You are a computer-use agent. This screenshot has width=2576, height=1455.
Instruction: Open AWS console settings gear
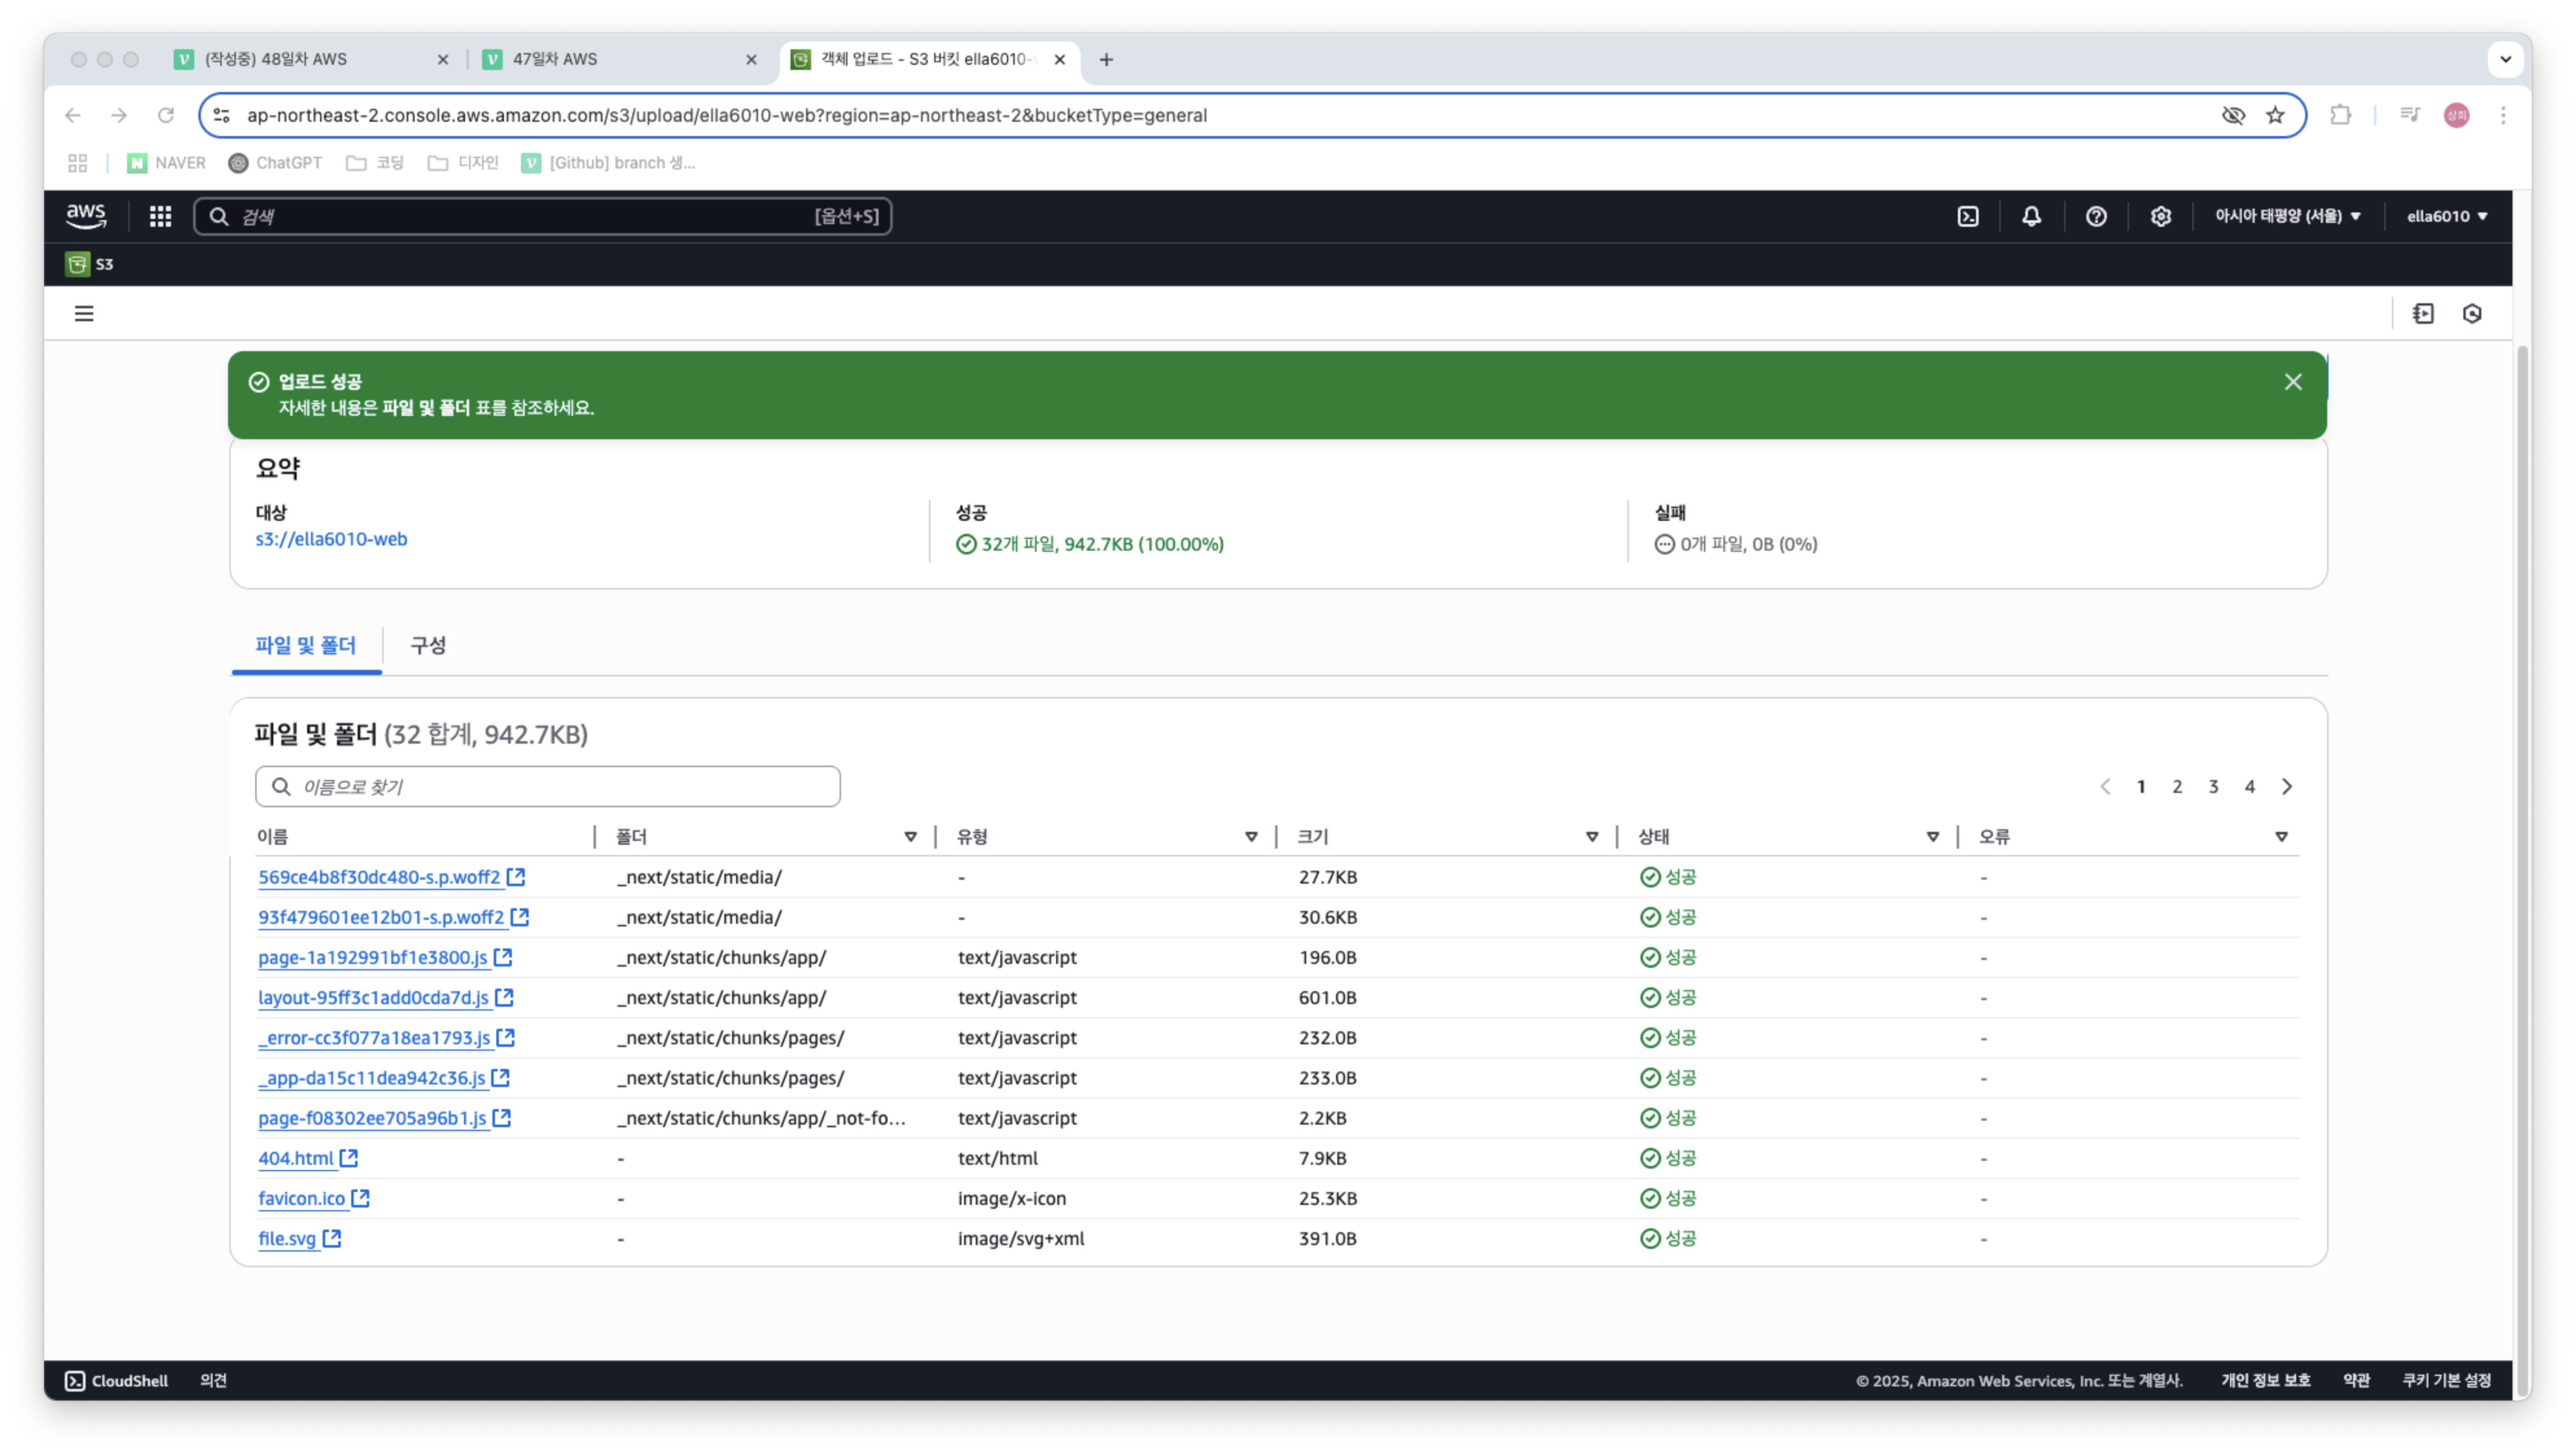[2160, 216]
